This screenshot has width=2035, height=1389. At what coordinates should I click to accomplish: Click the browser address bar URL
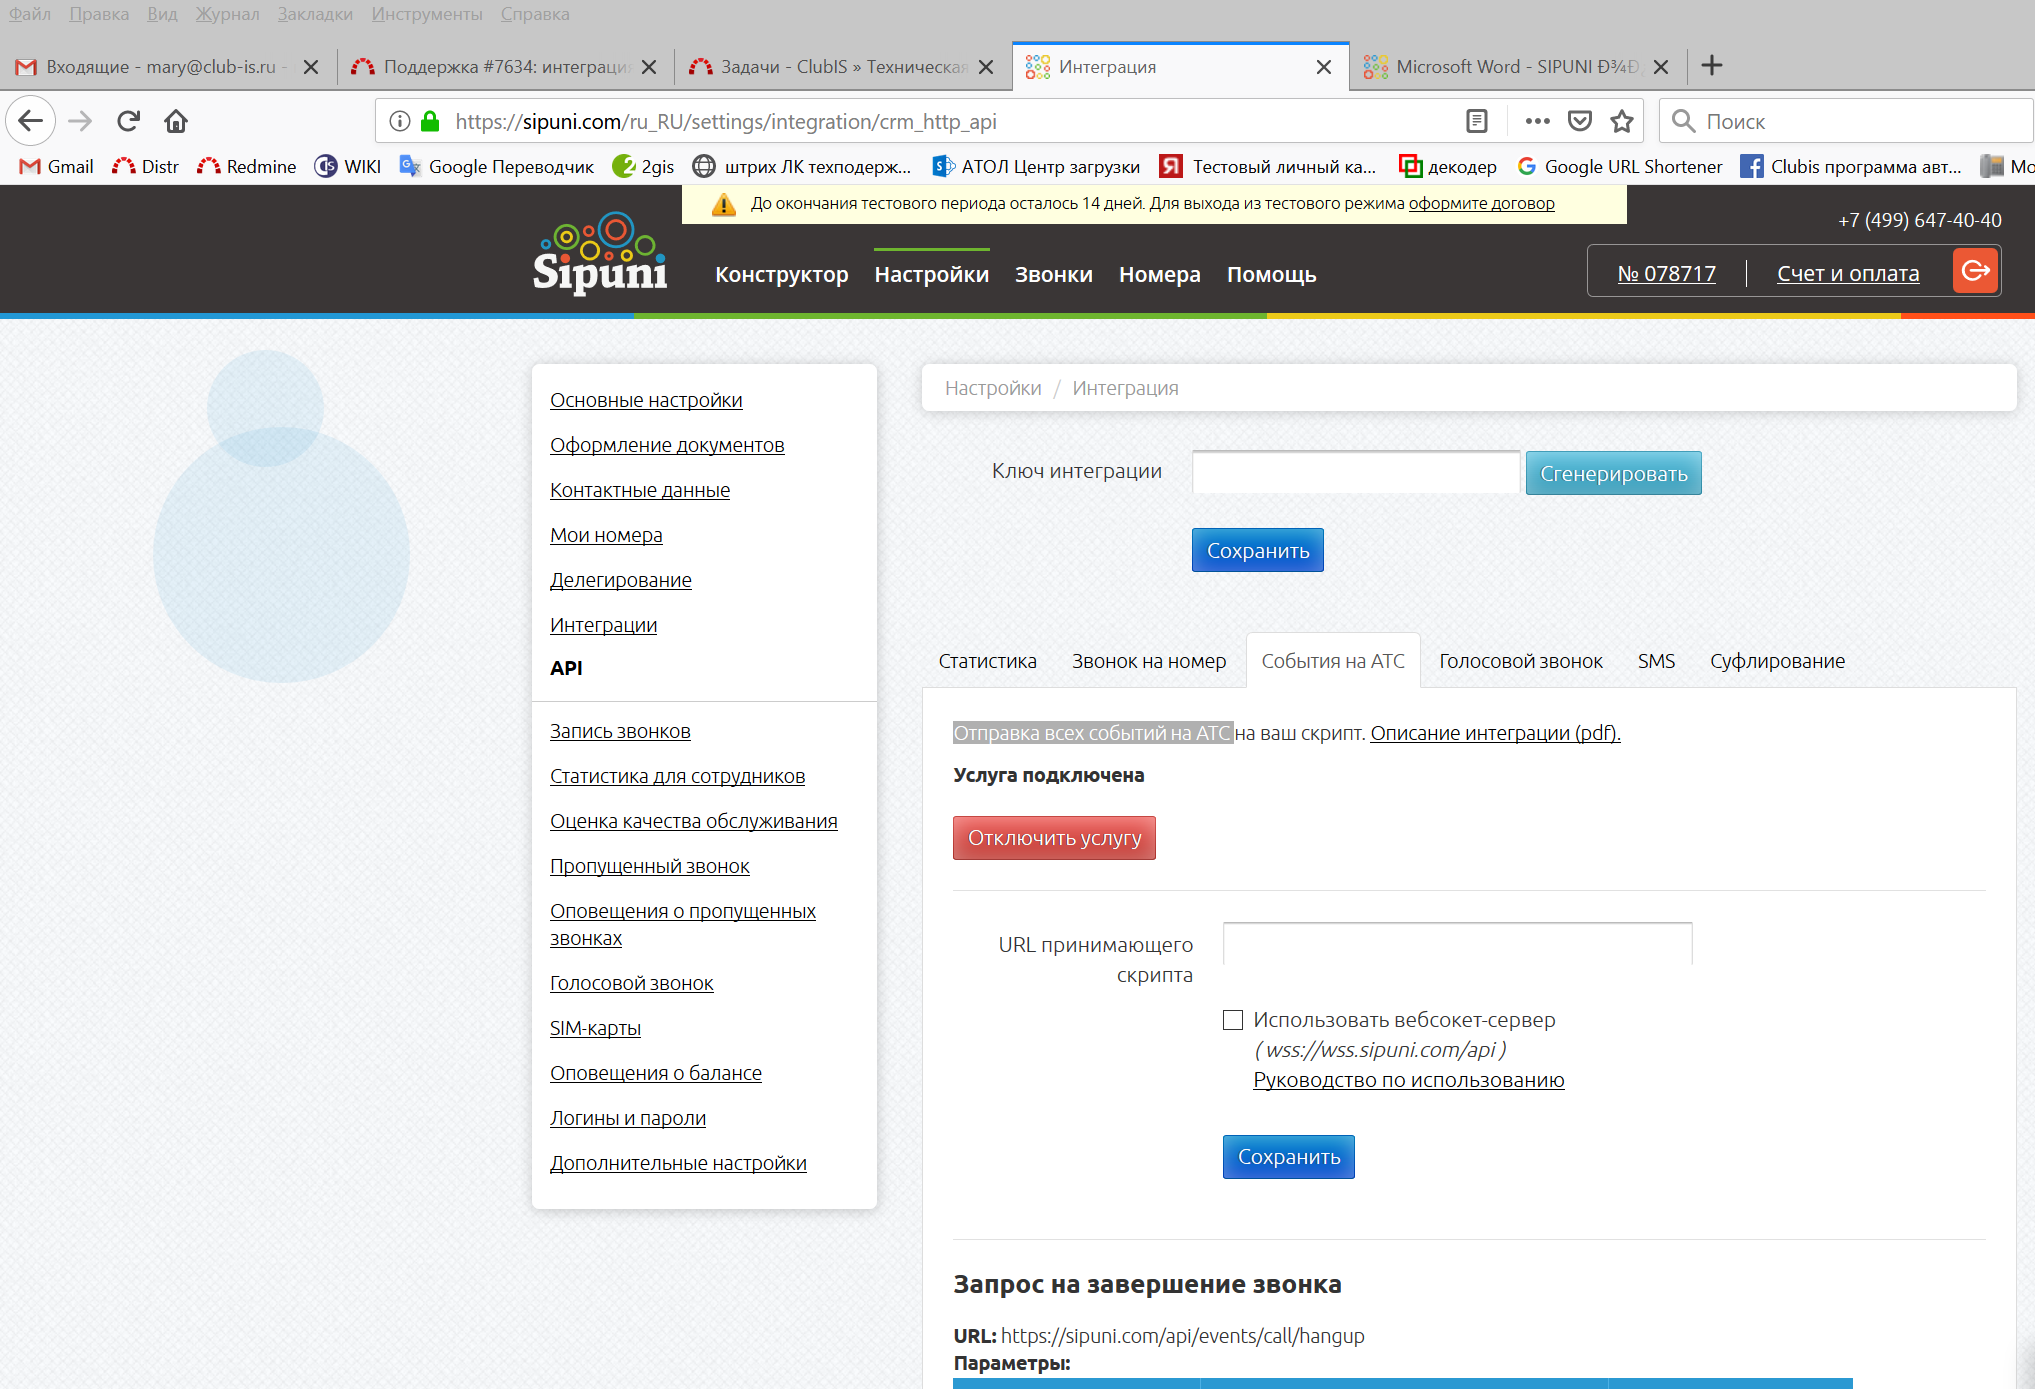[x=726, y=121]
